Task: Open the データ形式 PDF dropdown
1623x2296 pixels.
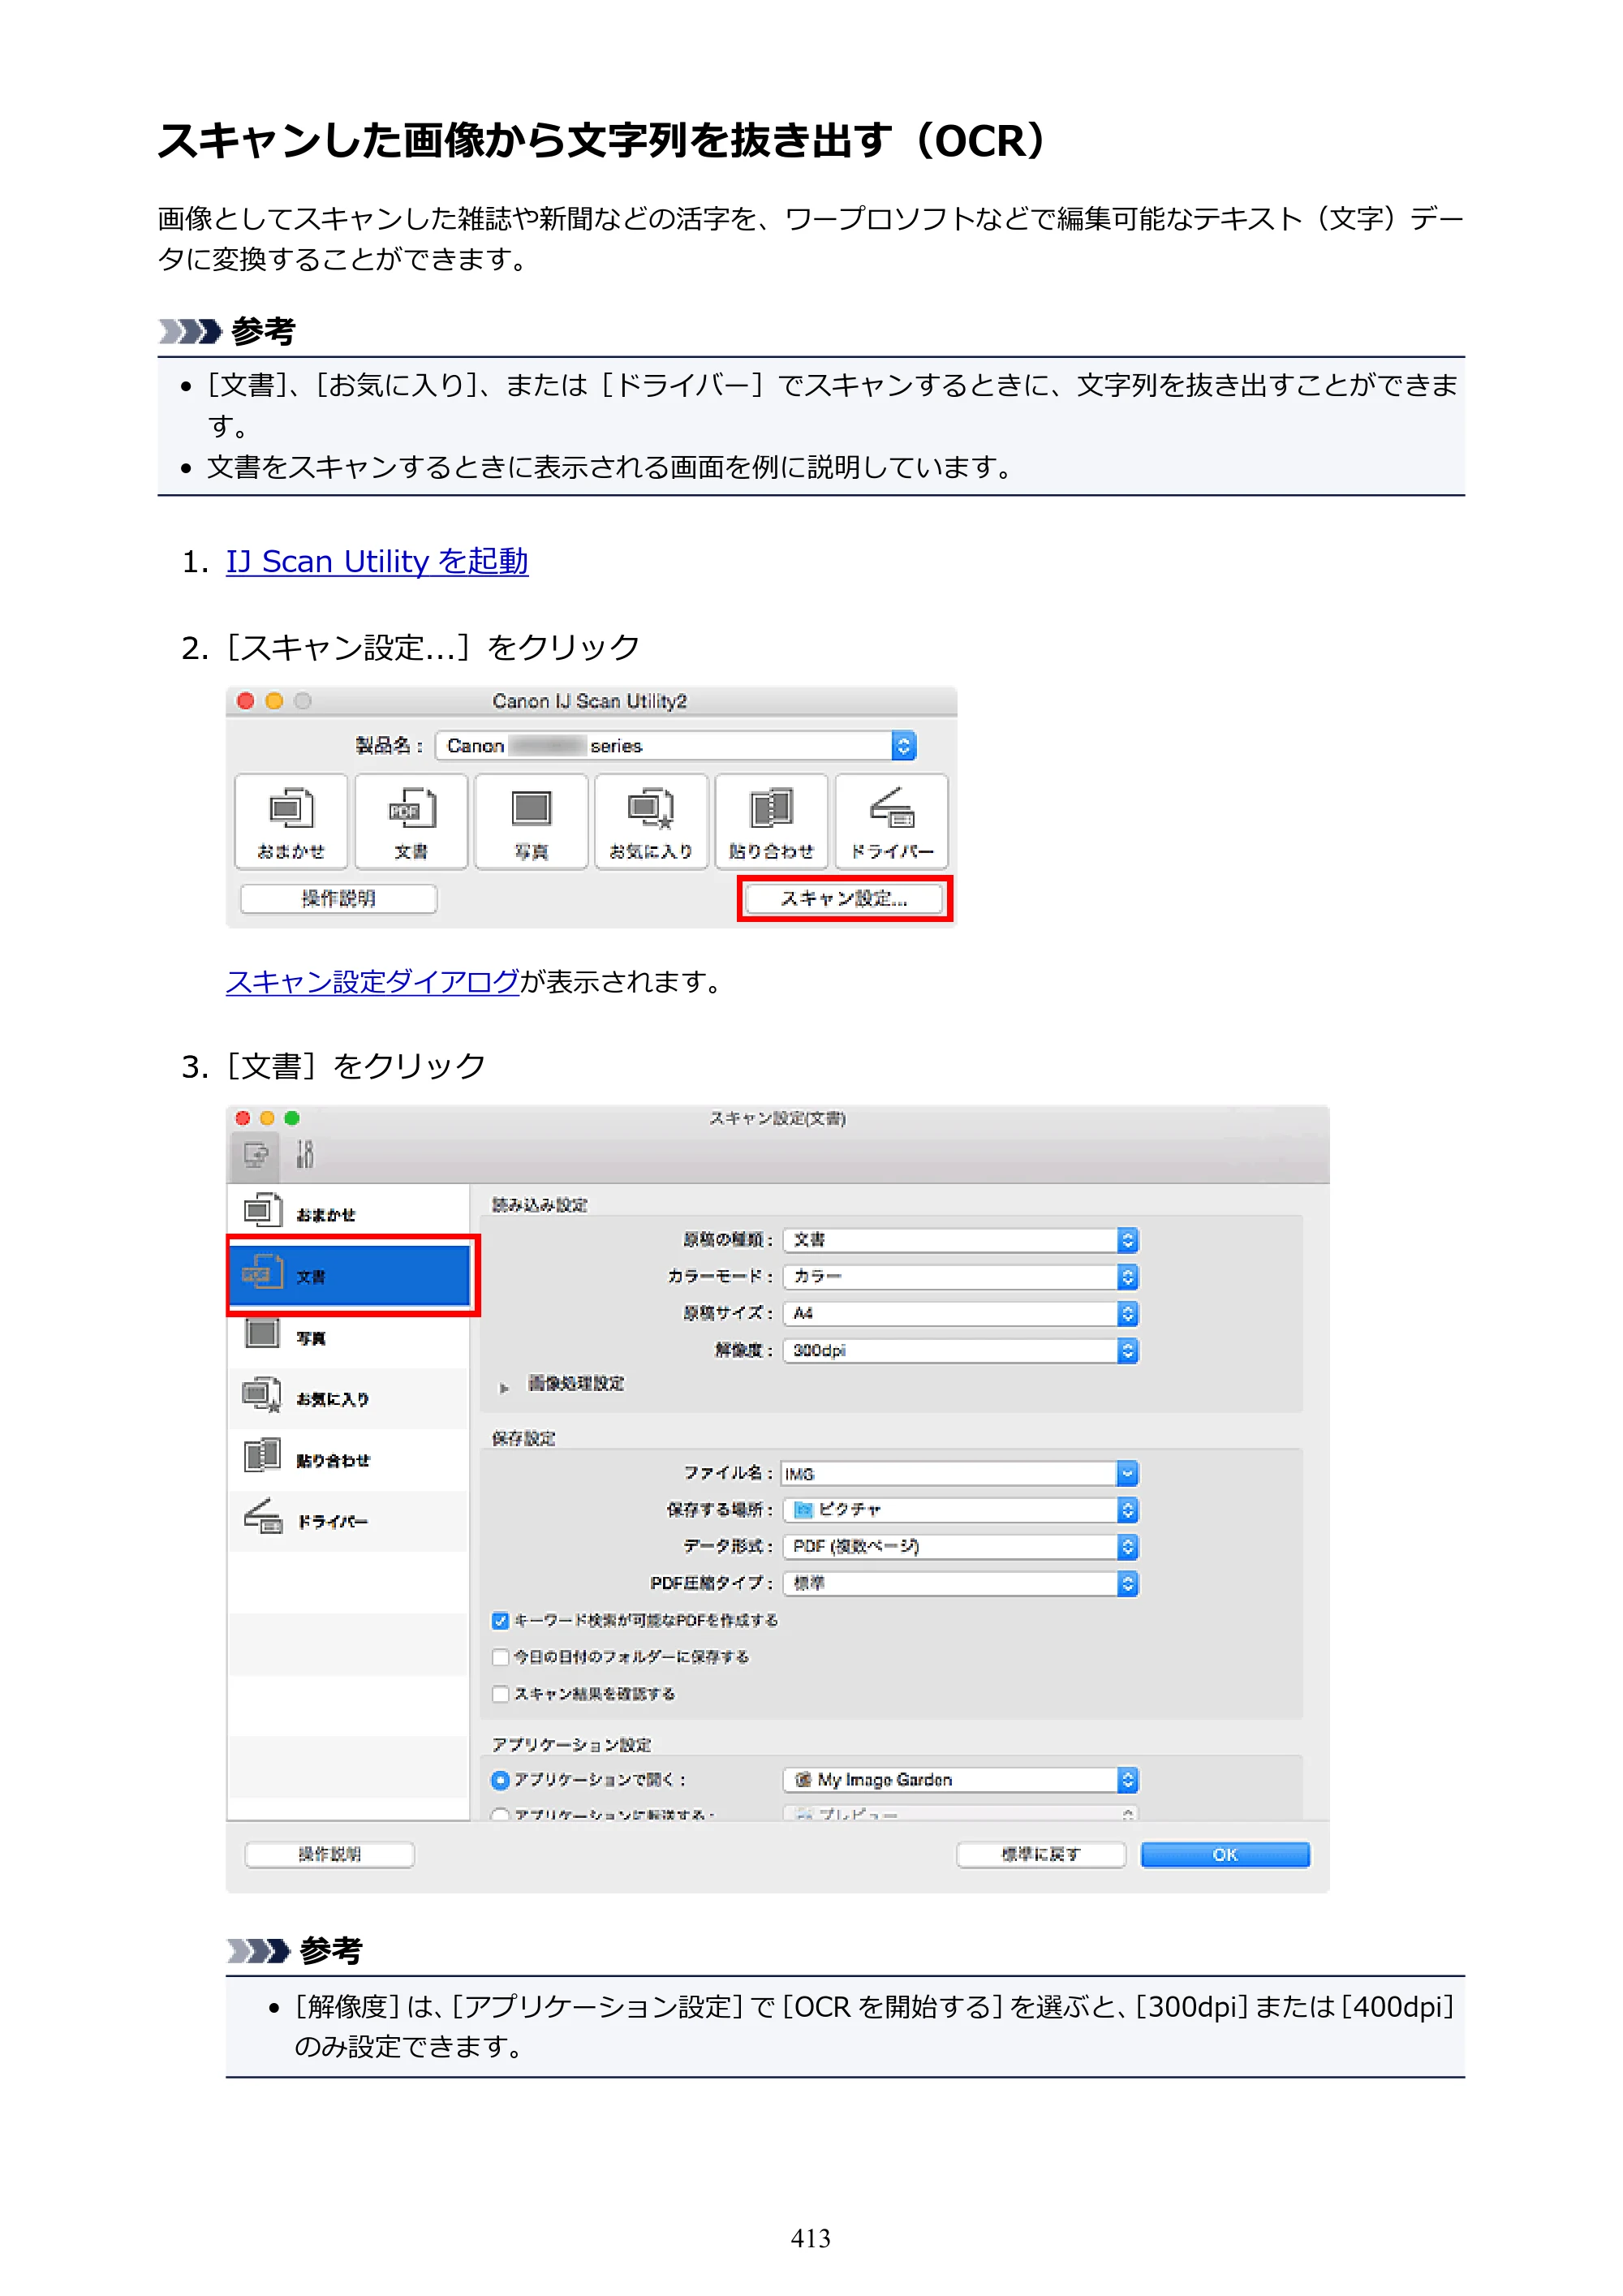Action: [x=961, y=1547]
